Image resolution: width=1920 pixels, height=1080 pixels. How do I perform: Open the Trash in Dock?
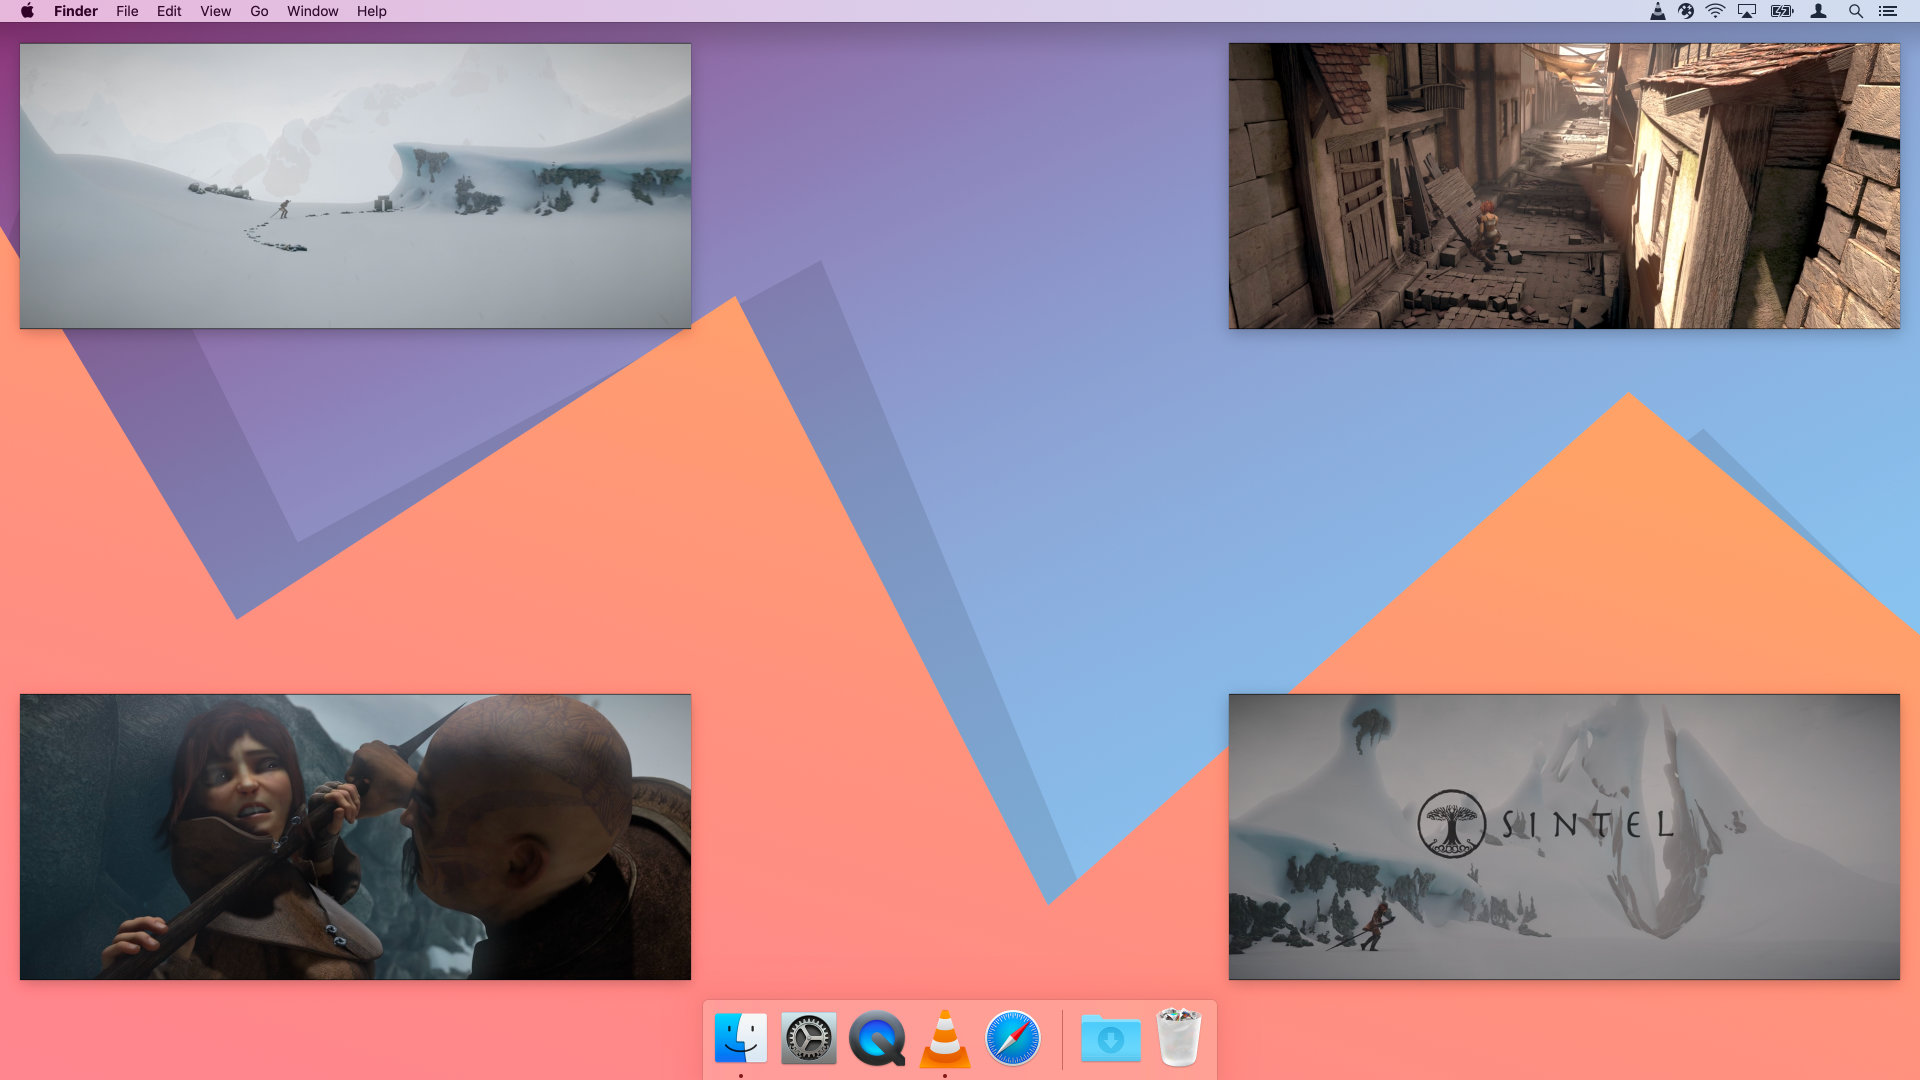[1179, 1038]
